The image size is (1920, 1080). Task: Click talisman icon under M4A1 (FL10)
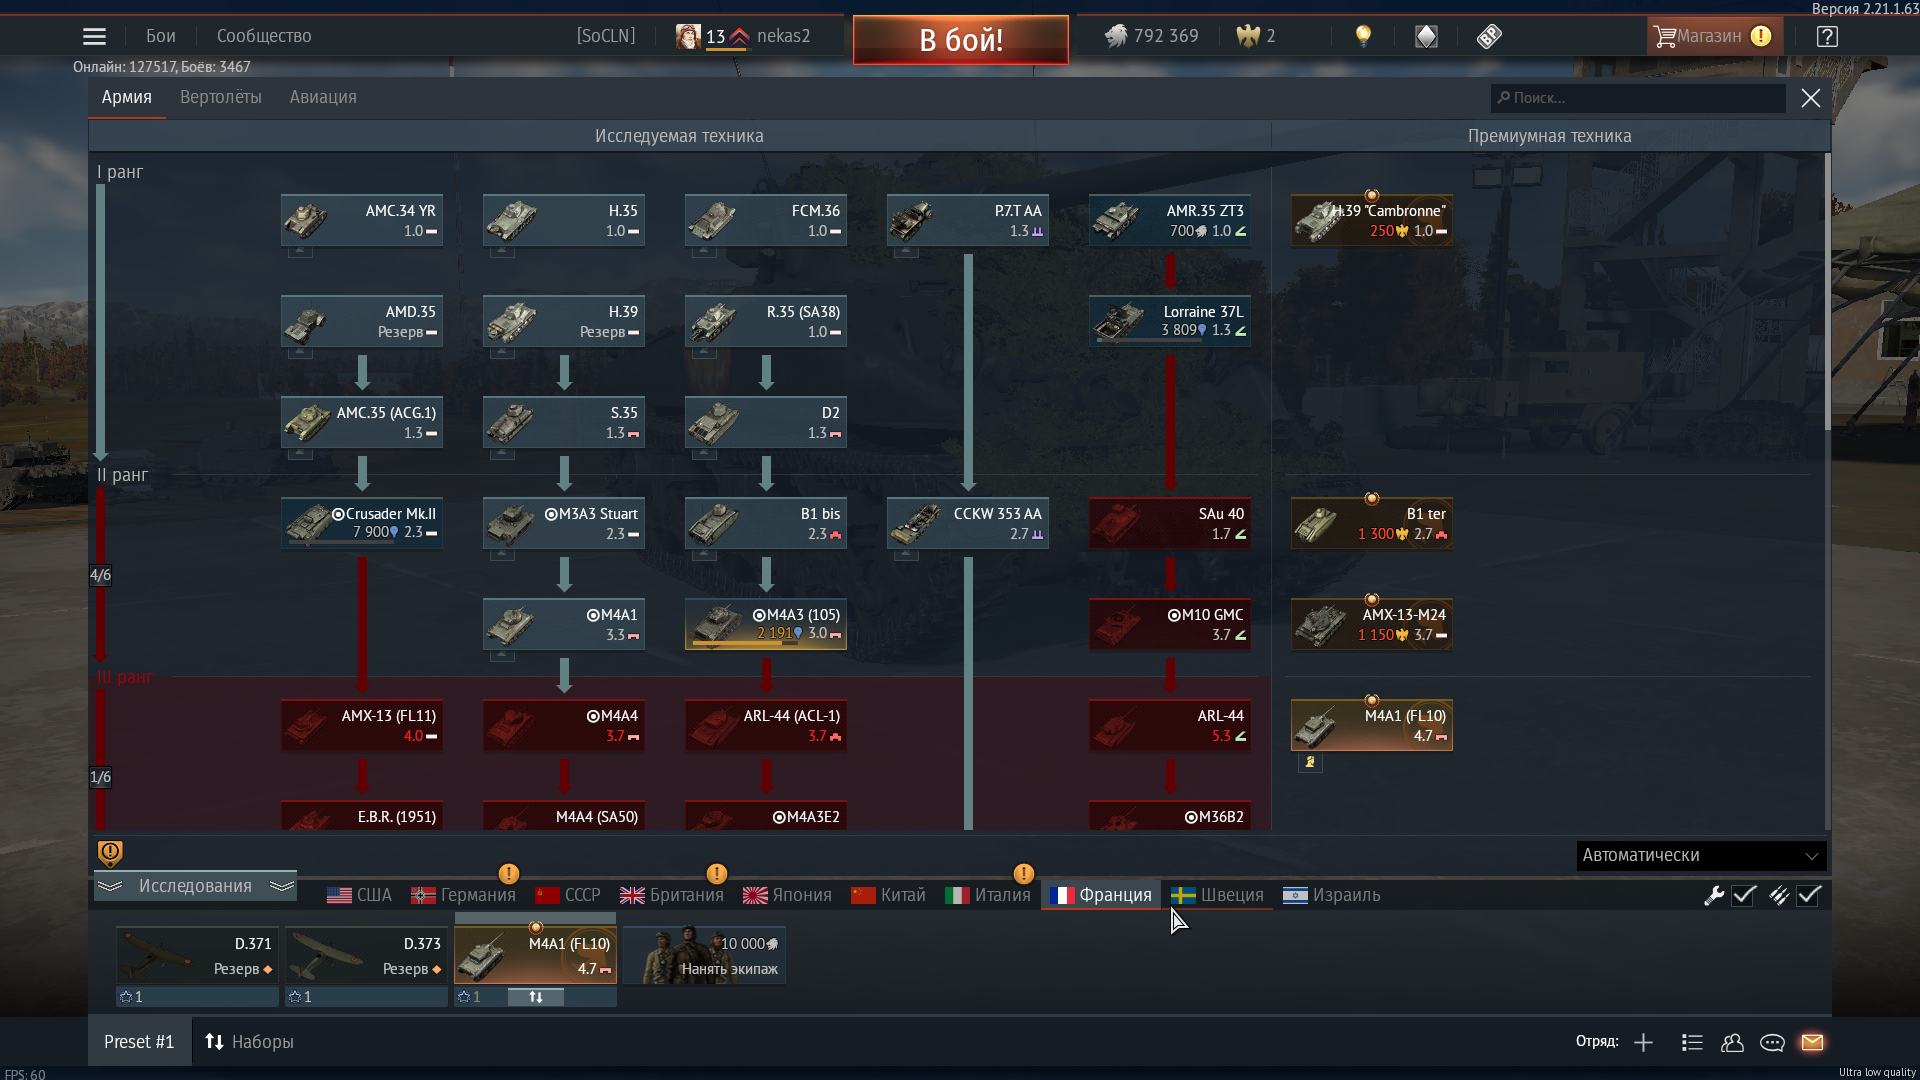point(1310,762)
